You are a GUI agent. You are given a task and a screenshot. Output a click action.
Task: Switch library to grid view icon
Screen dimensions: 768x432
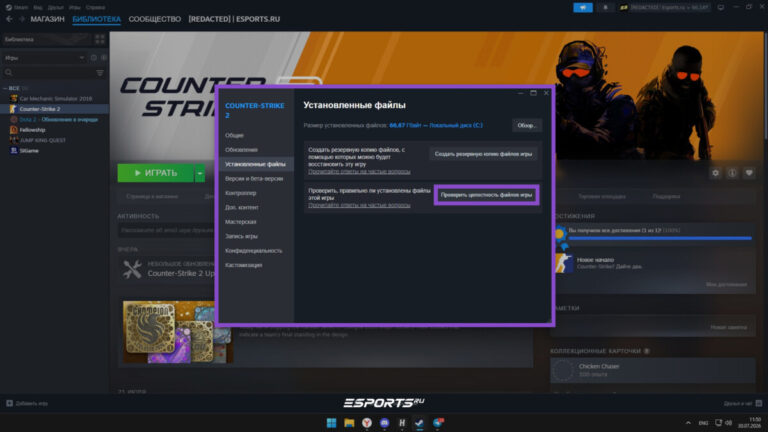(x=100, y=39)
